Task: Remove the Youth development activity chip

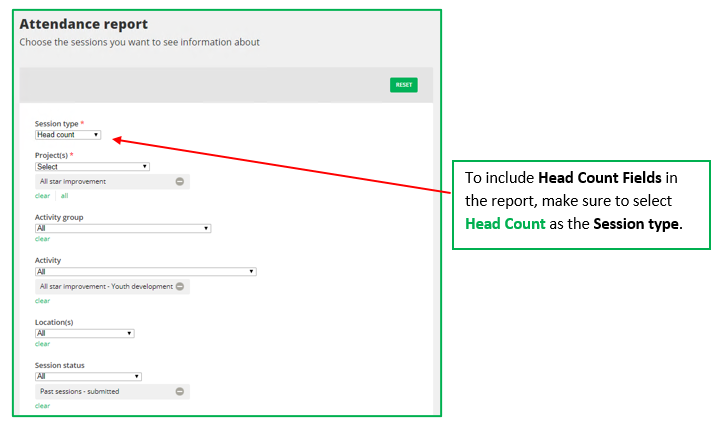Action: click(x=180, y=286)
